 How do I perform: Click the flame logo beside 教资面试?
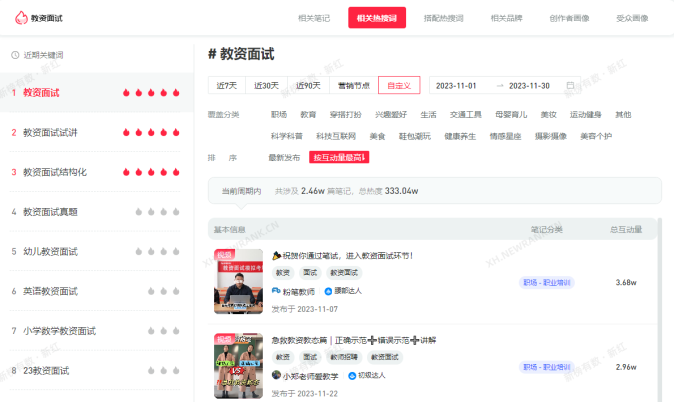[21, 18]
